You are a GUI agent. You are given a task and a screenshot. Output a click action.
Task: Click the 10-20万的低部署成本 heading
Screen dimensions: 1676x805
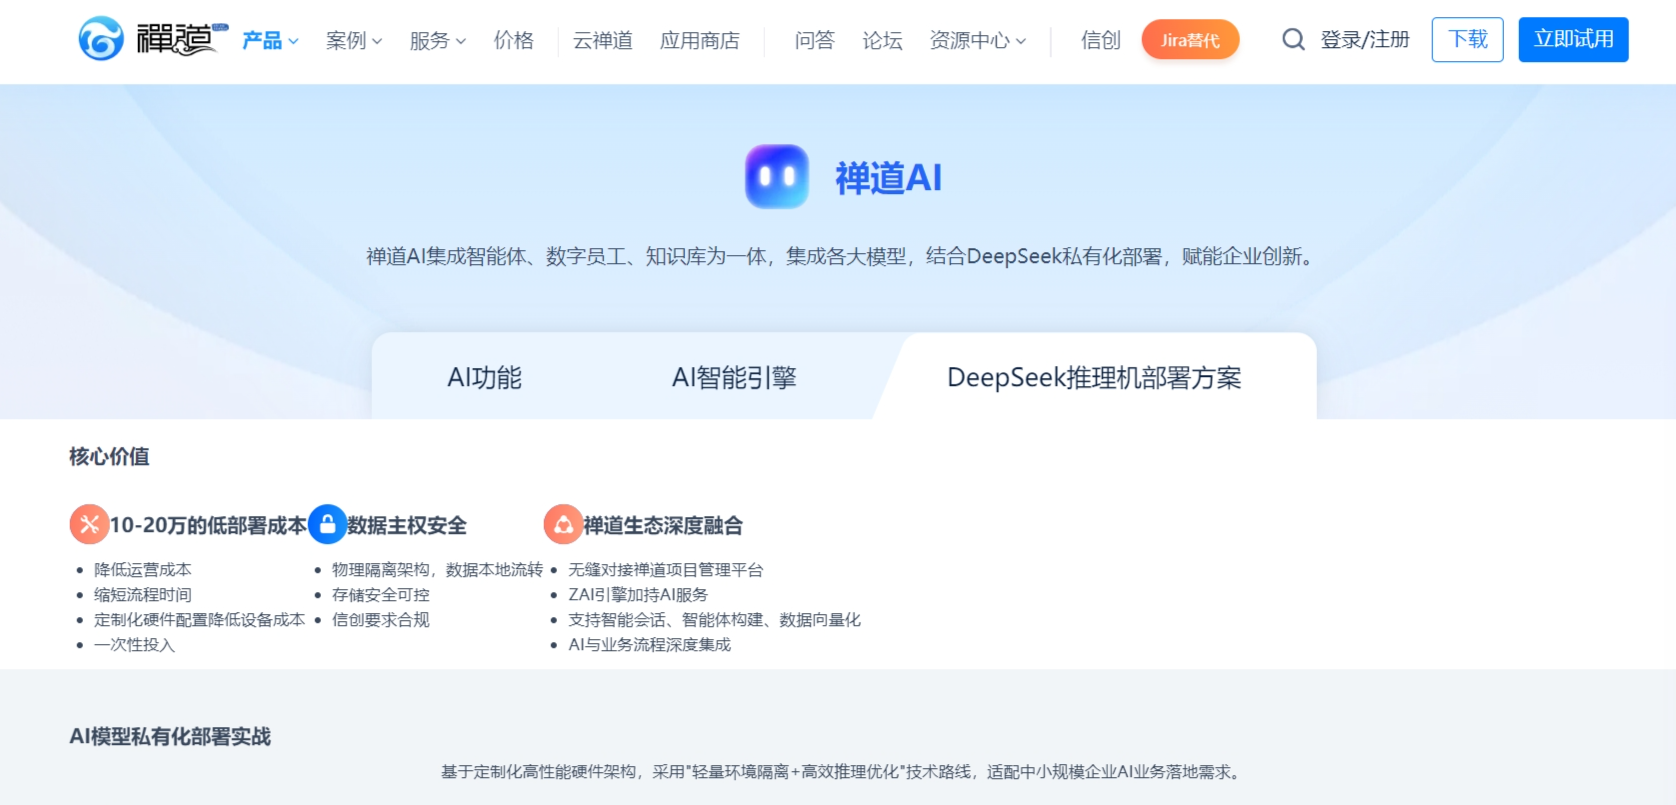[208, 525]
